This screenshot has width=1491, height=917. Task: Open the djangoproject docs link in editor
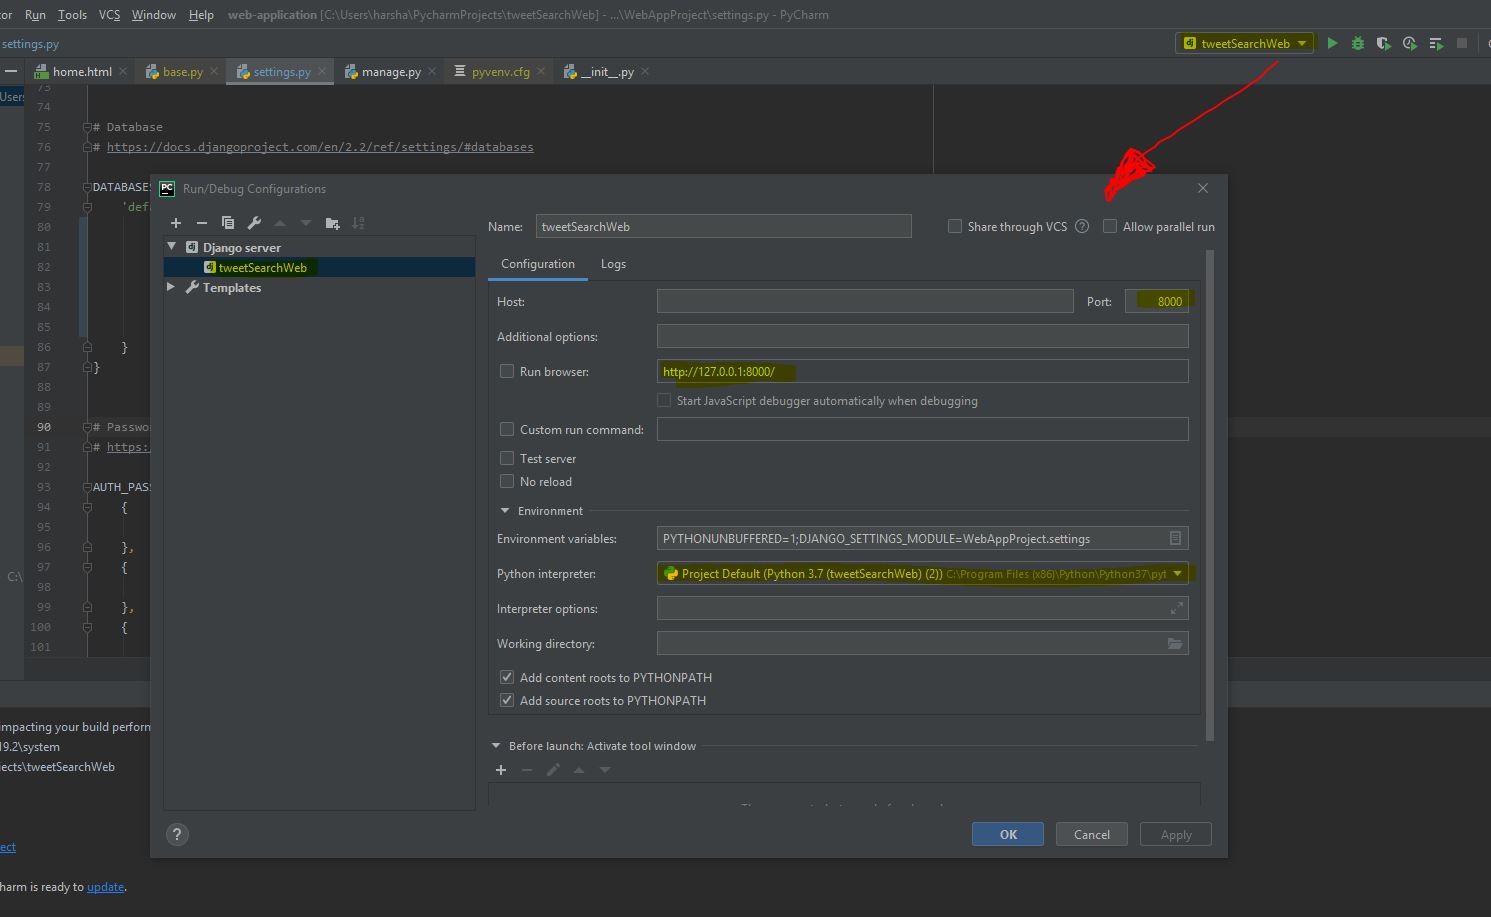320,147
